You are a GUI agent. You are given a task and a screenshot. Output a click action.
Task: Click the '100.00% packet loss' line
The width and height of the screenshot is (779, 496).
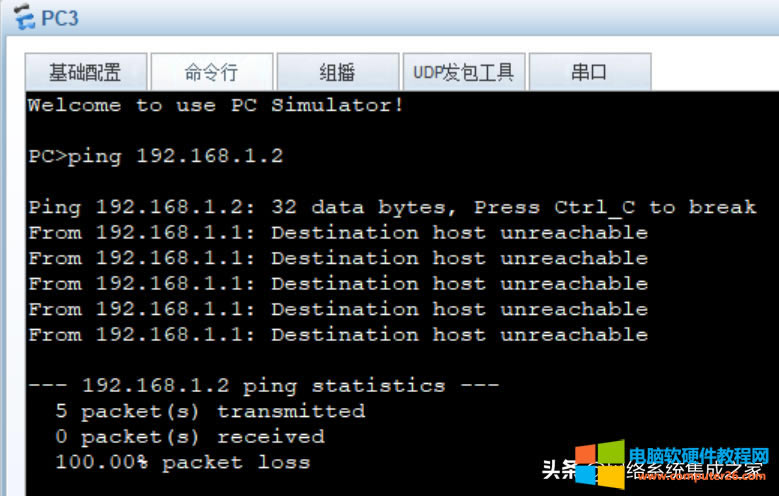click(x=182, y=462)
